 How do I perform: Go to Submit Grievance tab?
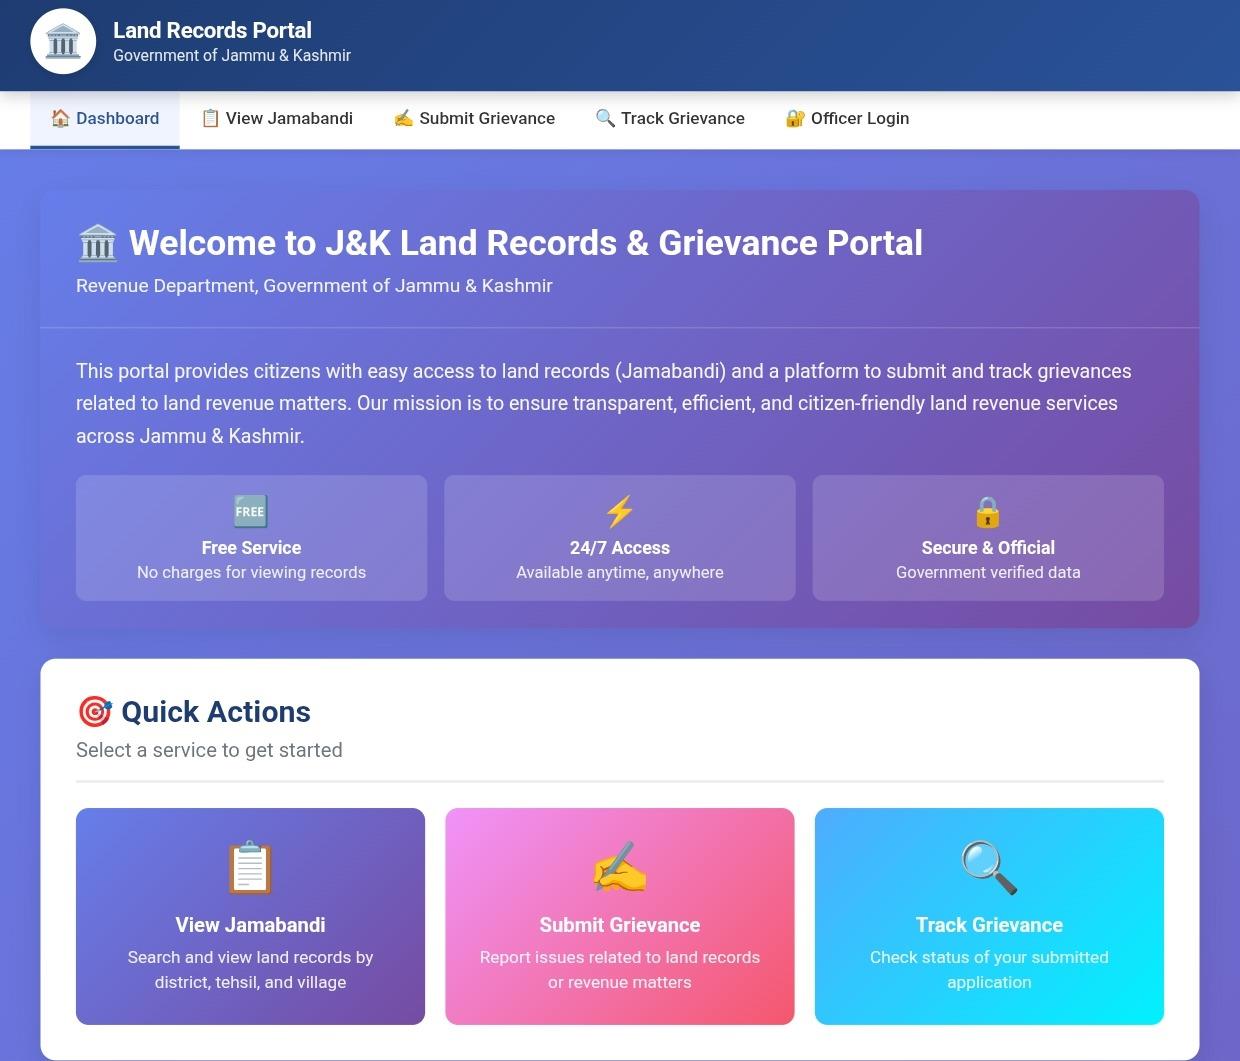(x=474, y=119)
